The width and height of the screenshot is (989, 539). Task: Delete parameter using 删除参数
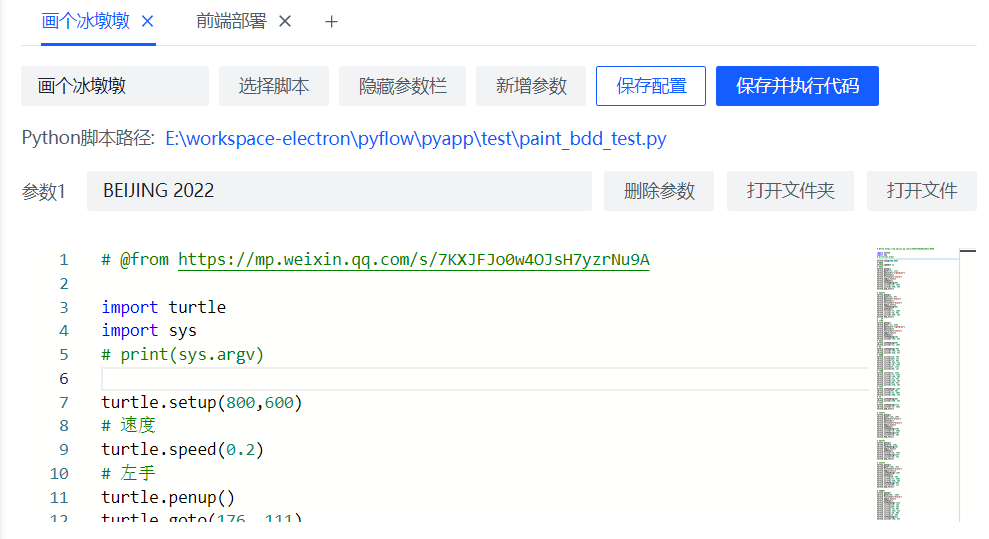click(x=659, y=191)
